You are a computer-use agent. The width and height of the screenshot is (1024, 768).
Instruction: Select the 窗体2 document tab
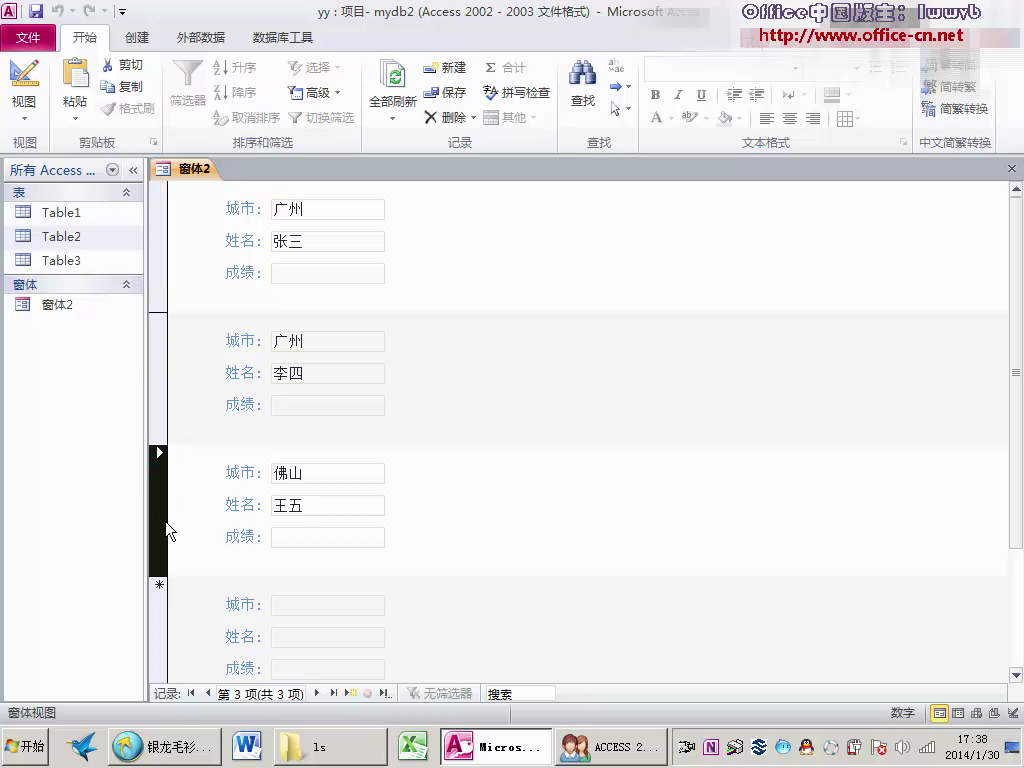185,169
